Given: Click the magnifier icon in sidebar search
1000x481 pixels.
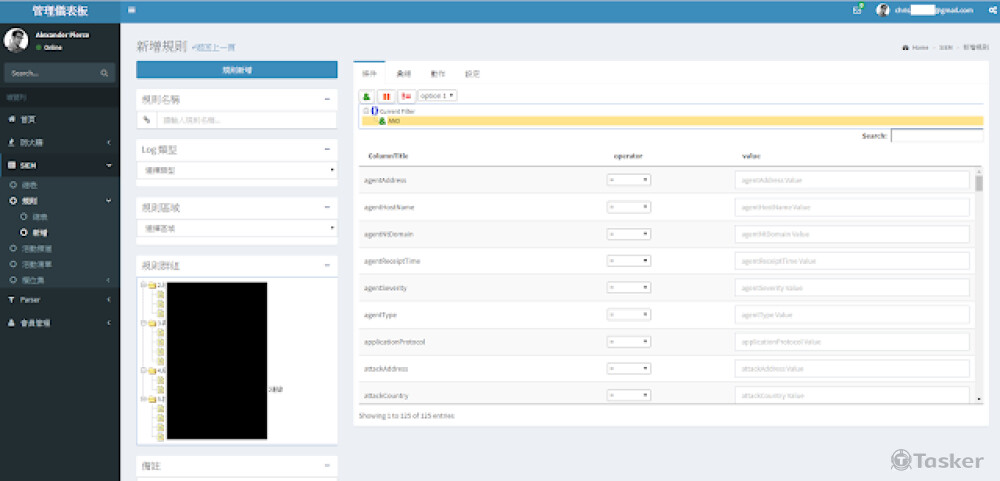Looking at the screenshot, I should (x=104, y=74).
